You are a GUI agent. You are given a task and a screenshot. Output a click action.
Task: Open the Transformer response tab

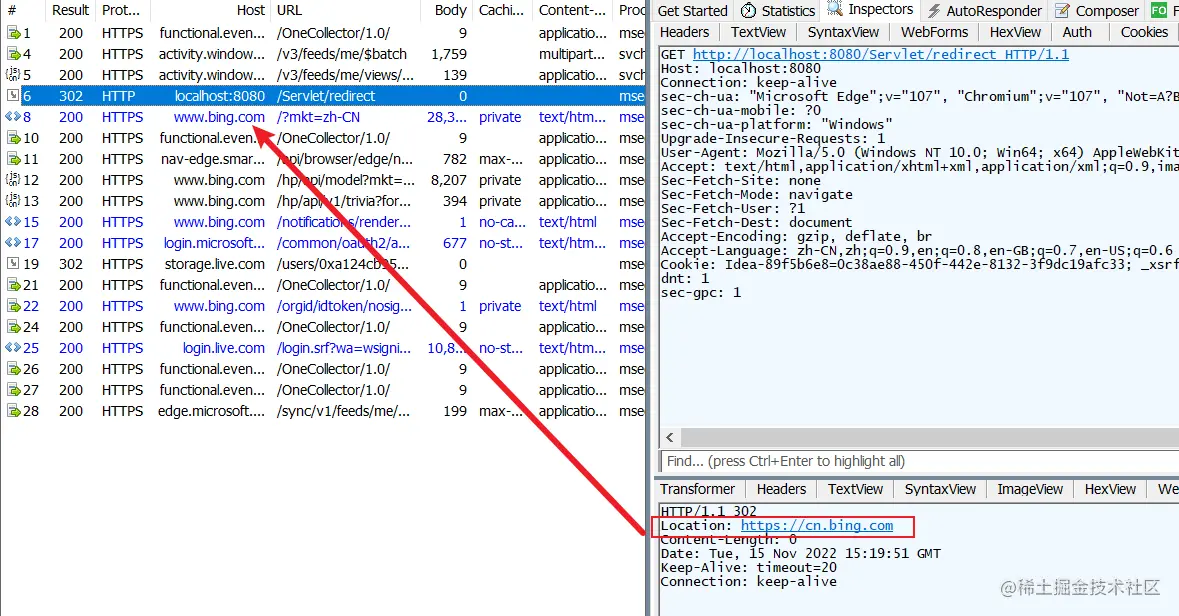pyautogui.click(x=697, y=489)
